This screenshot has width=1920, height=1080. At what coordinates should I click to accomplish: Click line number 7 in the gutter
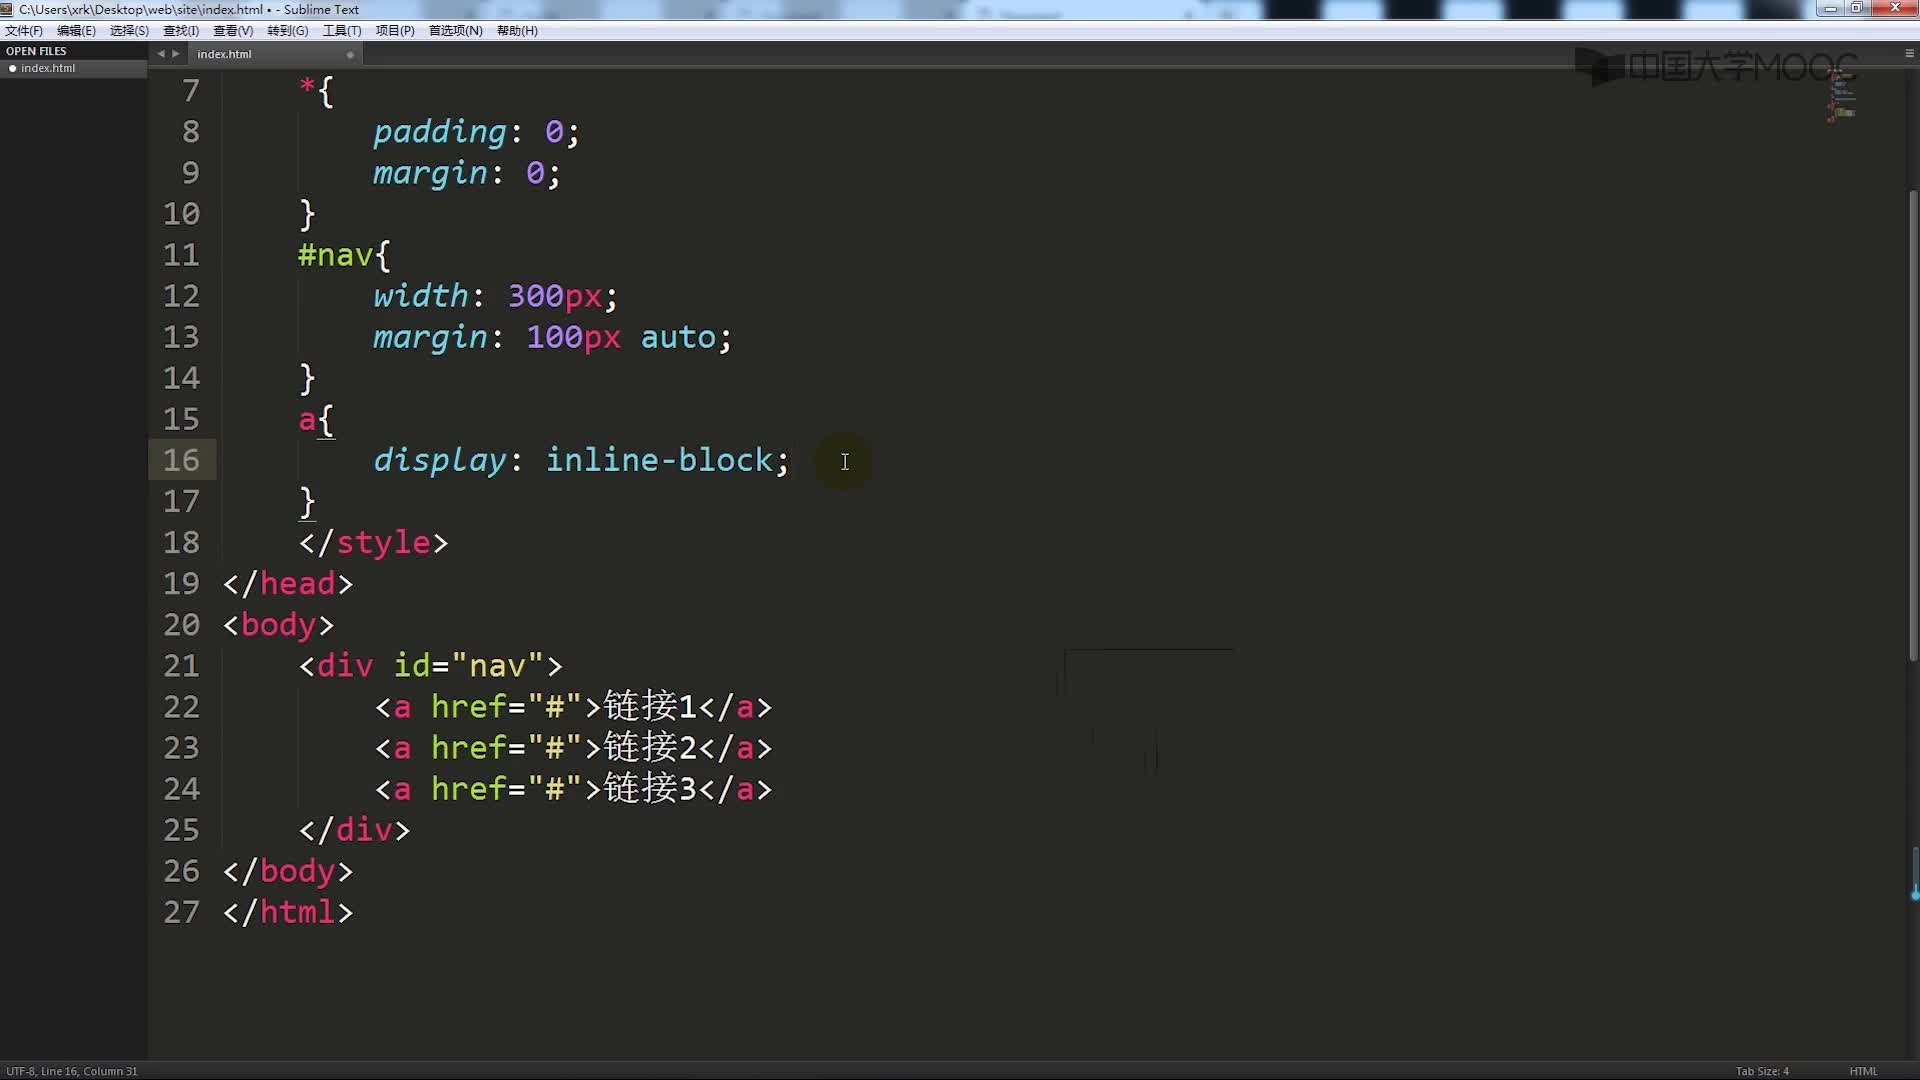point(191,91)
